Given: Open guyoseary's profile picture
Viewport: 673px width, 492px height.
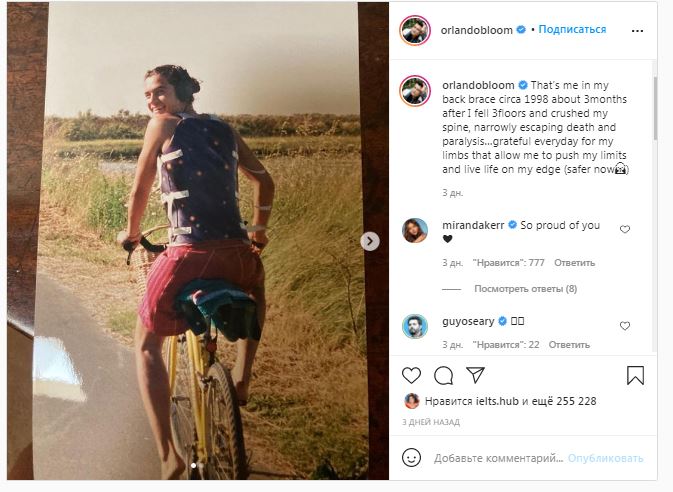Looking at the screenshot, I should pyautogui.click(x=414, y=326).
